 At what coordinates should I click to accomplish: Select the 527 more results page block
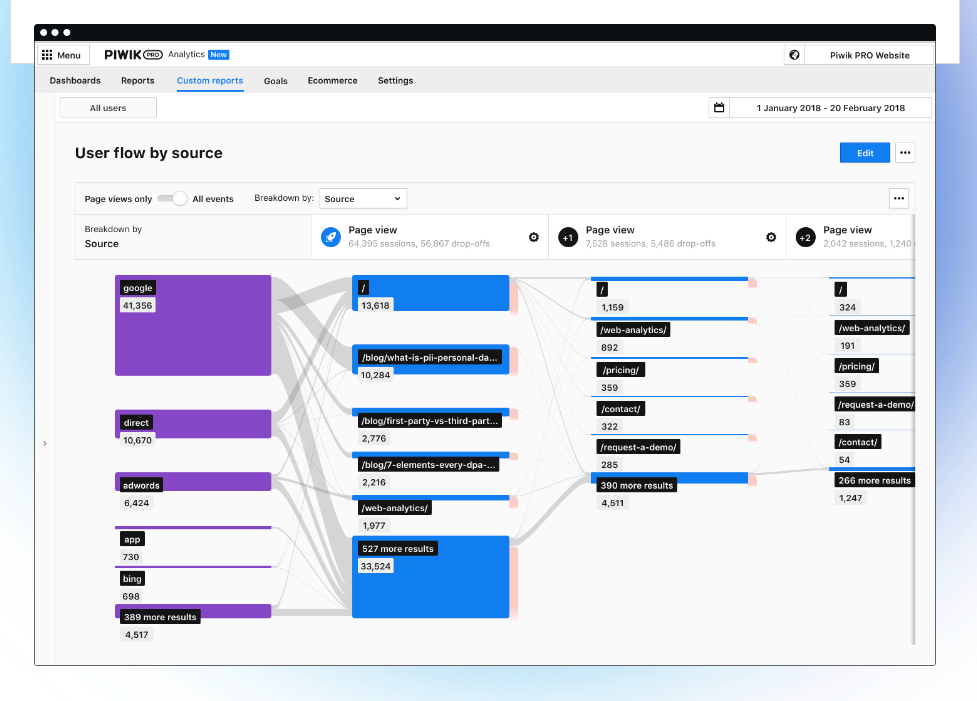click(x=431, y=577)
